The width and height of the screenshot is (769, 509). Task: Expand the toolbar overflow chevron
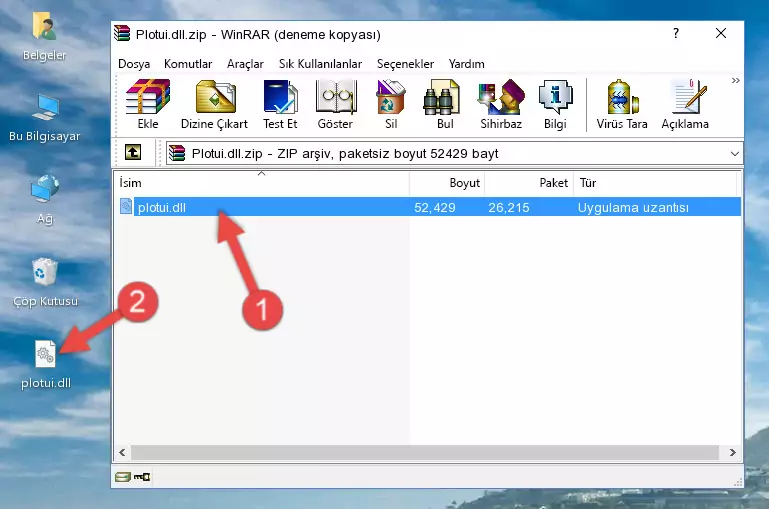pos(735,80)
